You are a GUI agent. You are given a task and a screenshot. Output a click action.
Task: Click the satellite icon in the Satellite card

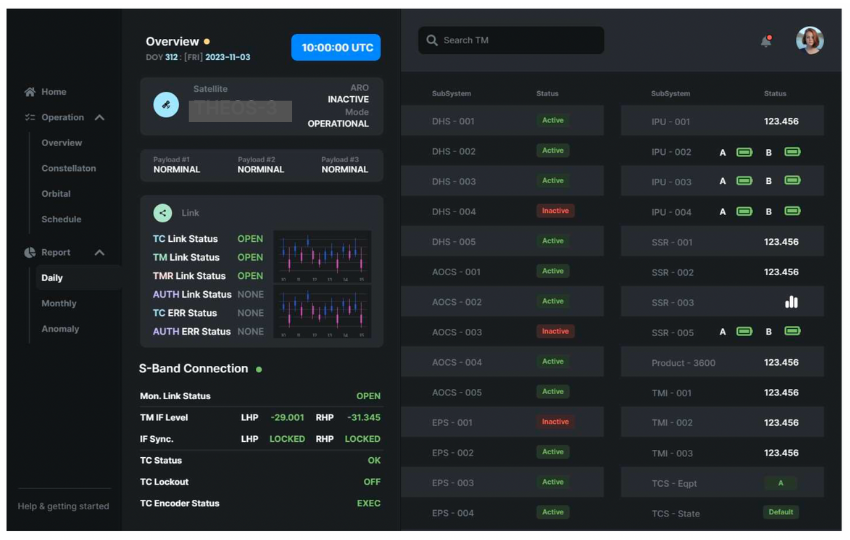[166, 104]
